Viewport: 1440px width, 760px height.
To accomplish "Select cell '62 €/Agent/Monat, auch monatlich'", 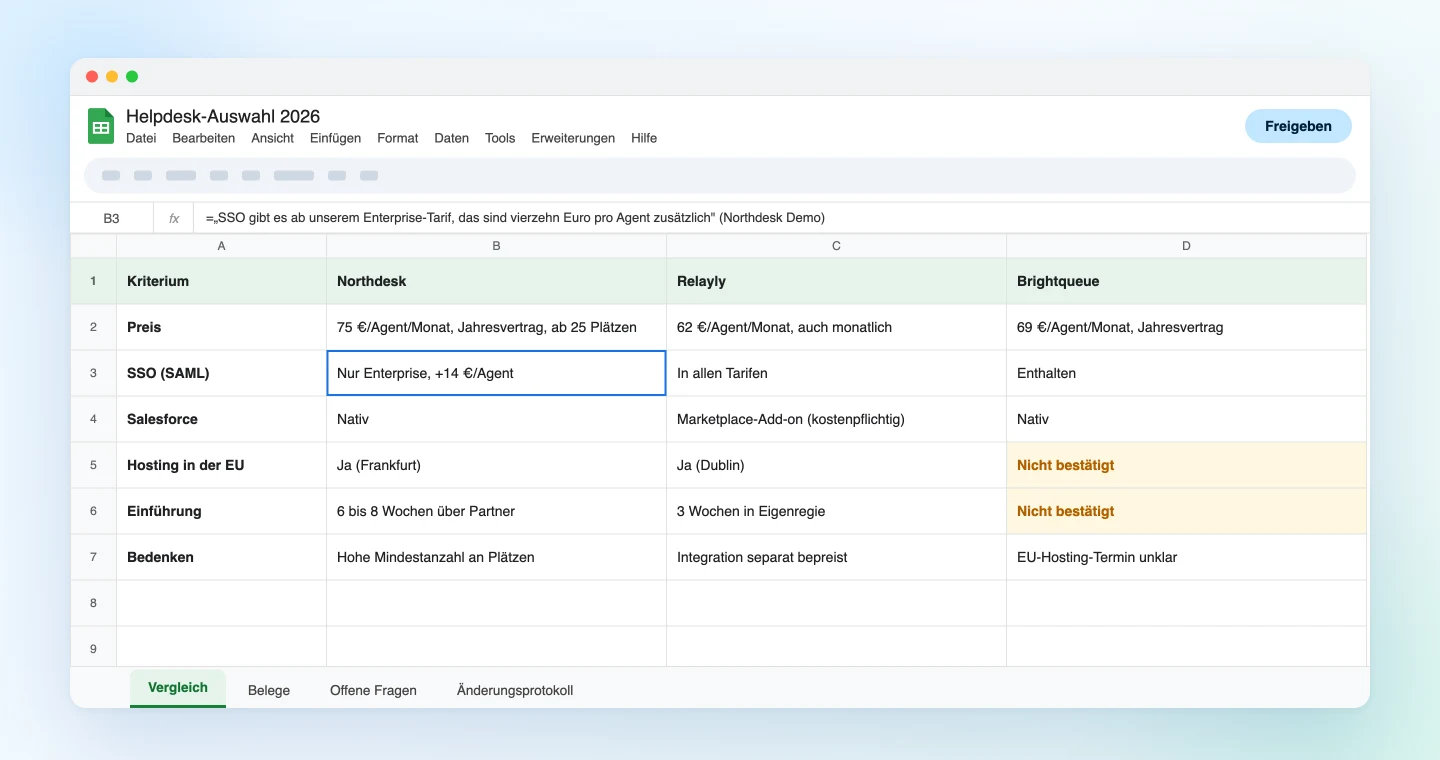I will coord(837,327).
